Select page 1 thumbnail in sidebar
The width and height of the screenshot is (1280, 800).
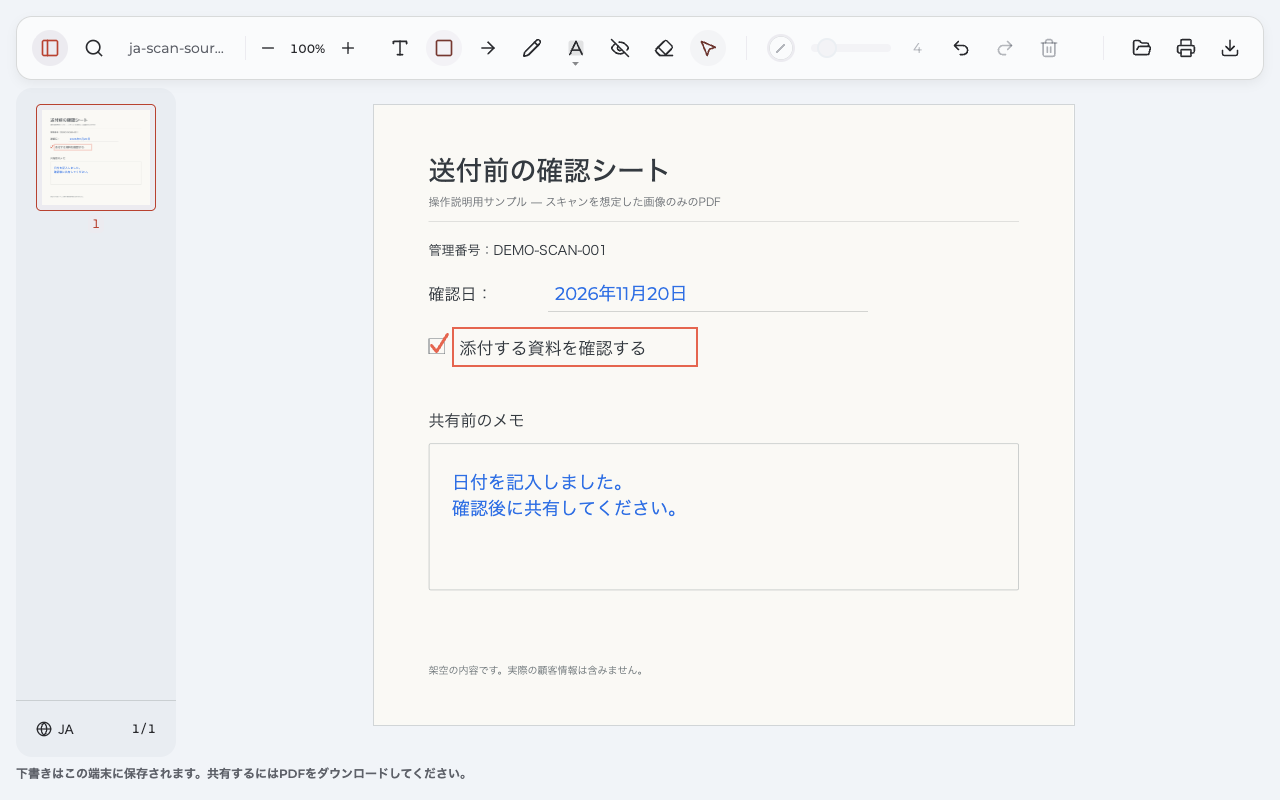[96, 157]
